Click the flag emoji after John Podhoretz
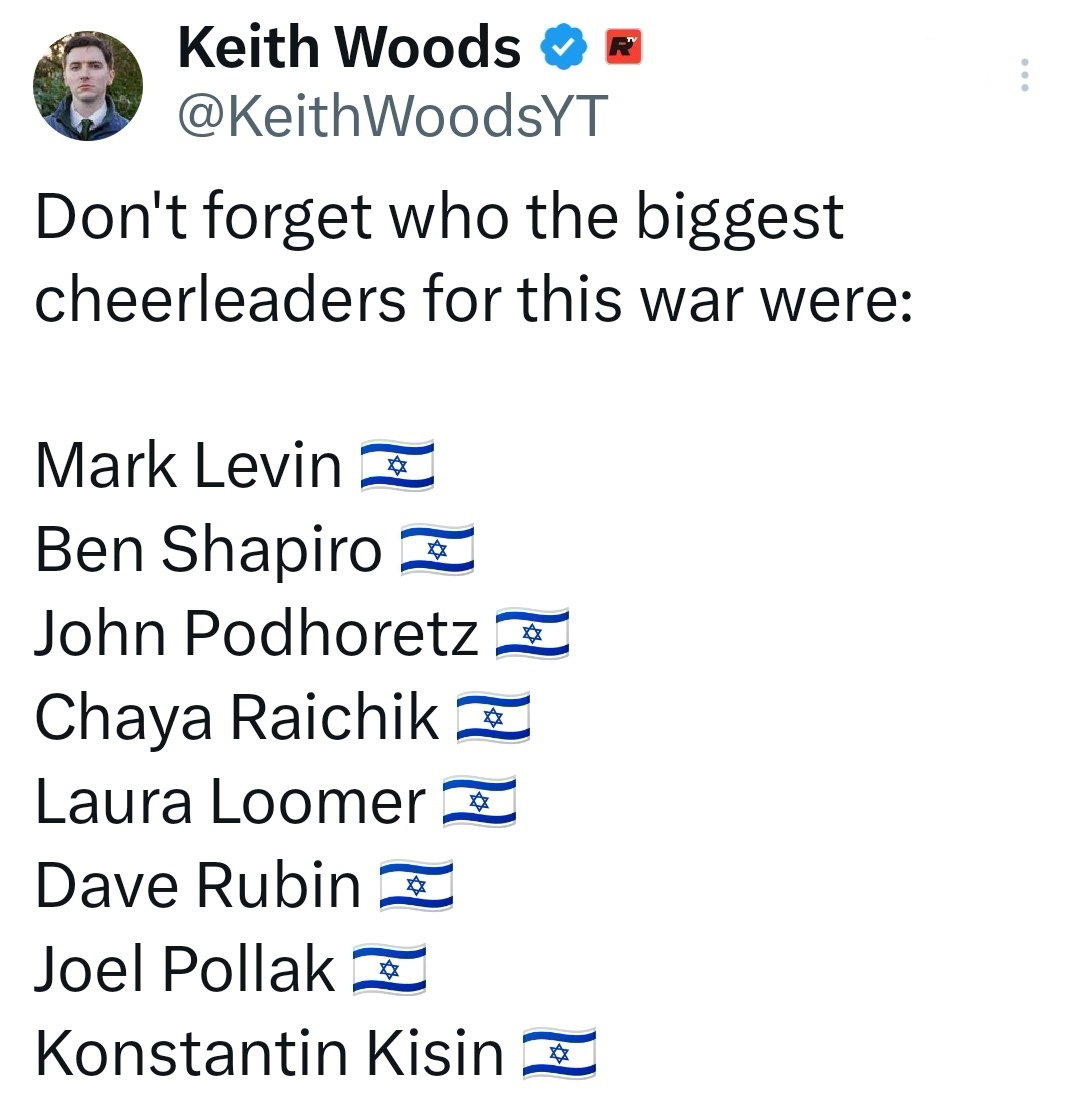The height and width of the screenshot is (1105, 1080). (x=532, y=634)
